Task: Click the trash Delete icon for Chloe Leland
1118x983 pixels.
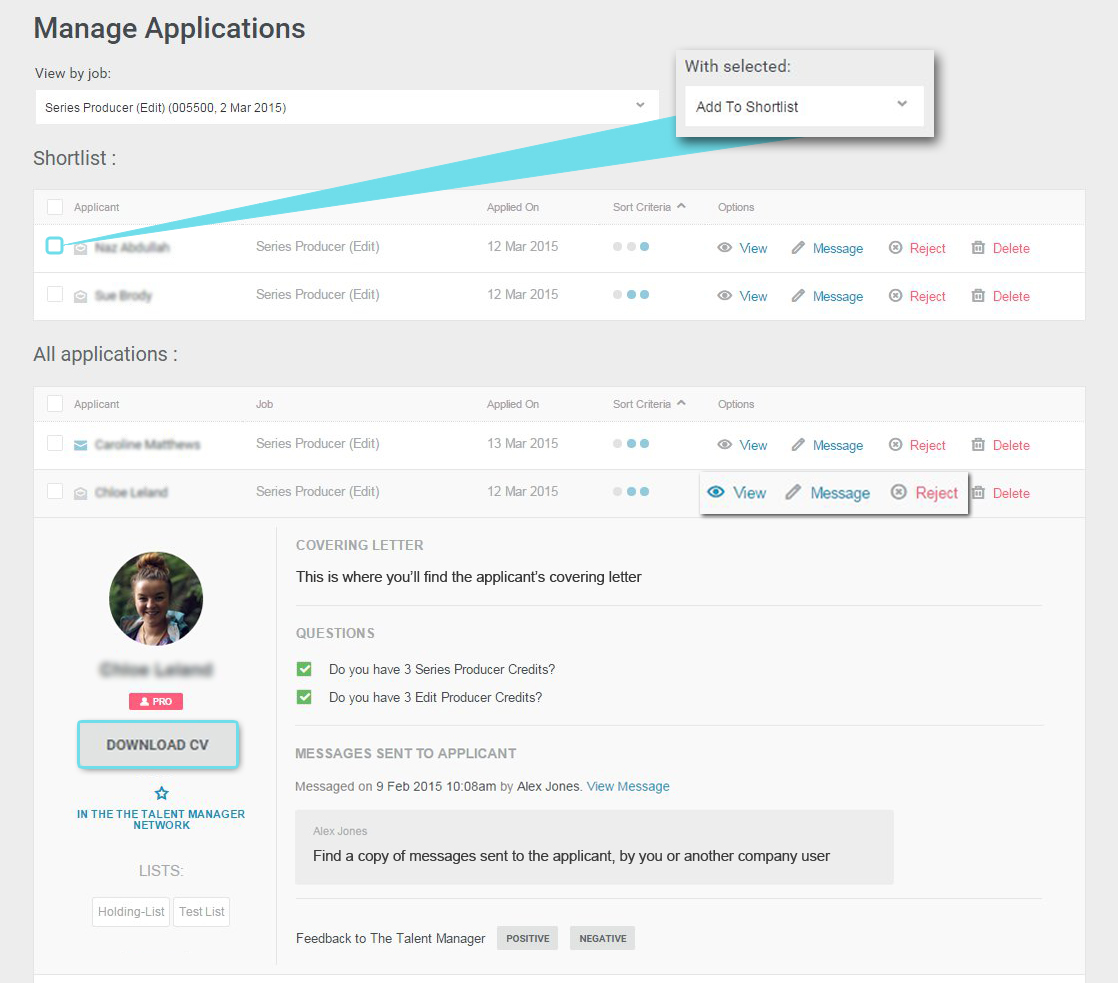Action: pos(978,493)
